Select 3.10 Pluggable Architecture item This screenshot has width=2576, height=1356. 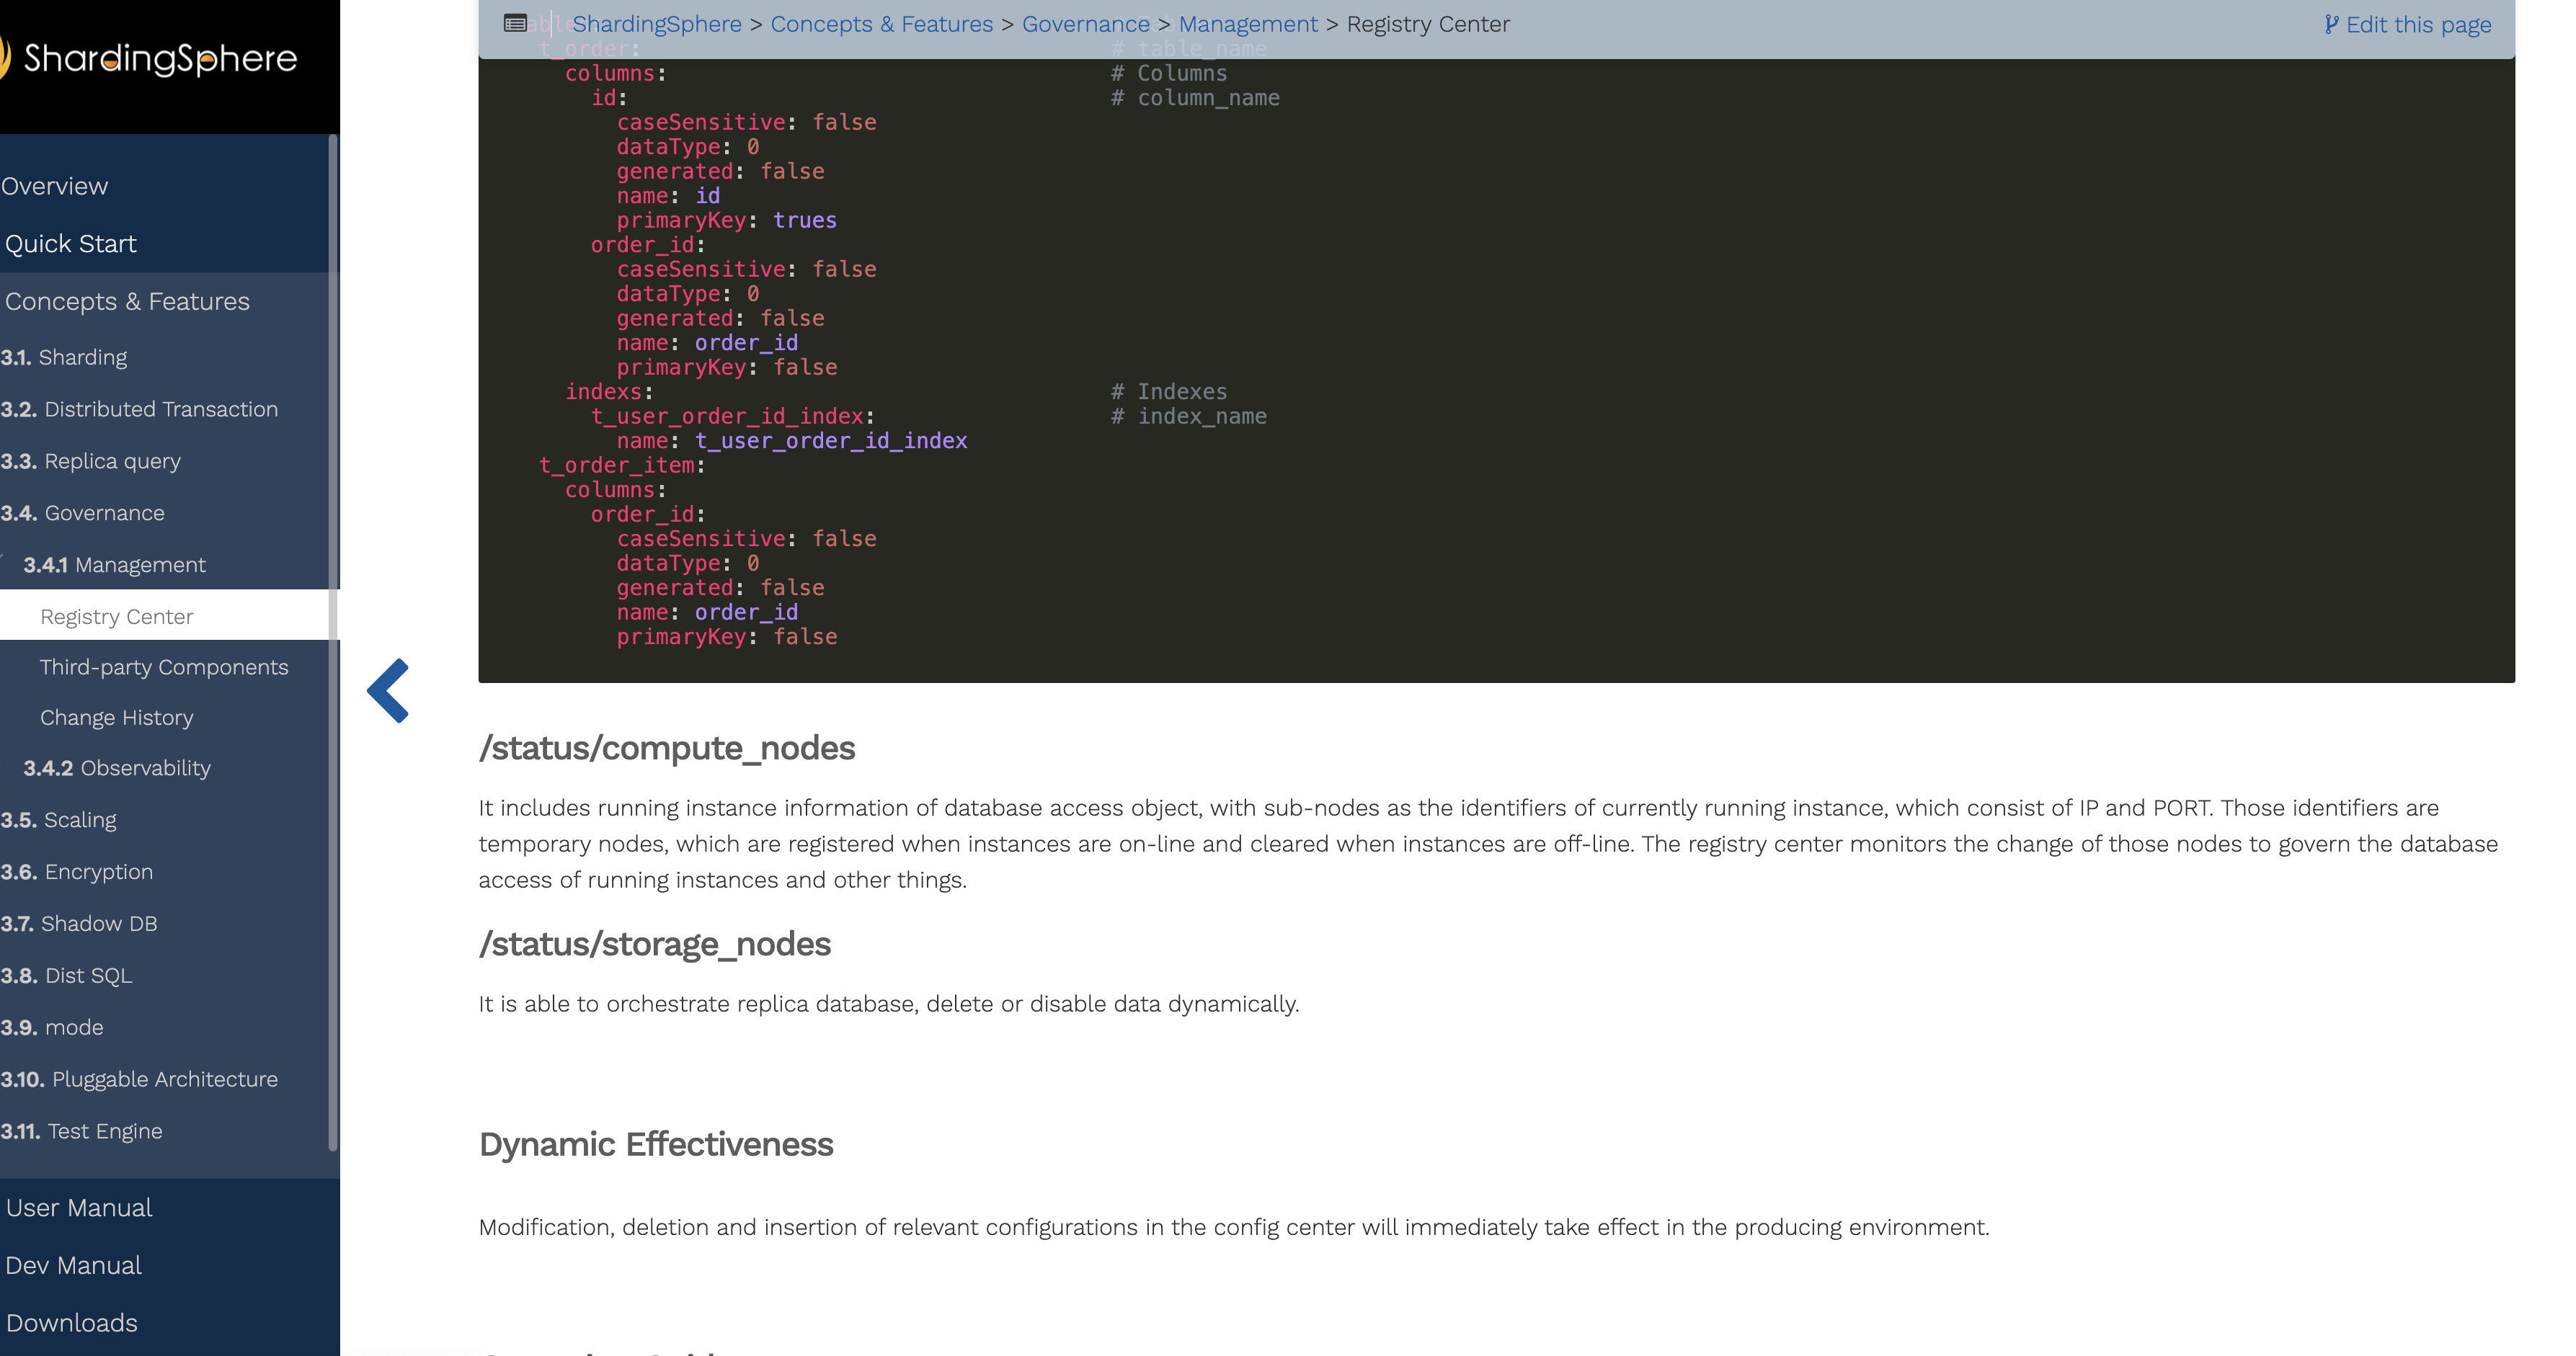pos(139,1079)
